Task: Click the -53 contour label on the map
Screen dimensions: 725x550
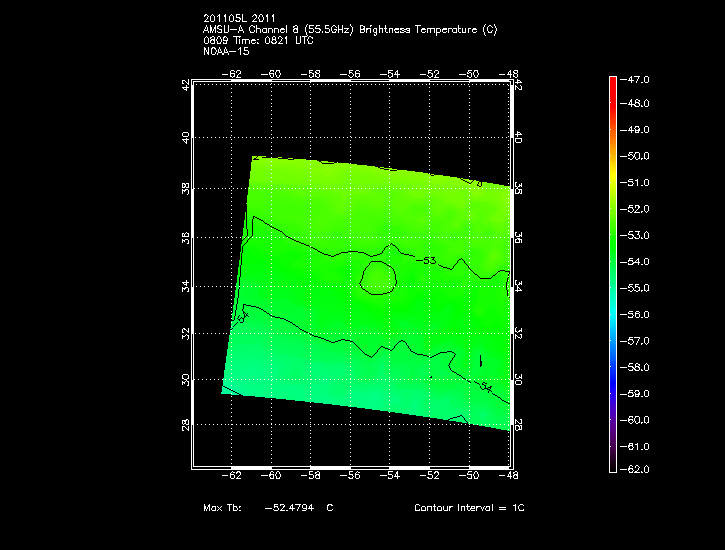Action: click(x=430, y=261)
